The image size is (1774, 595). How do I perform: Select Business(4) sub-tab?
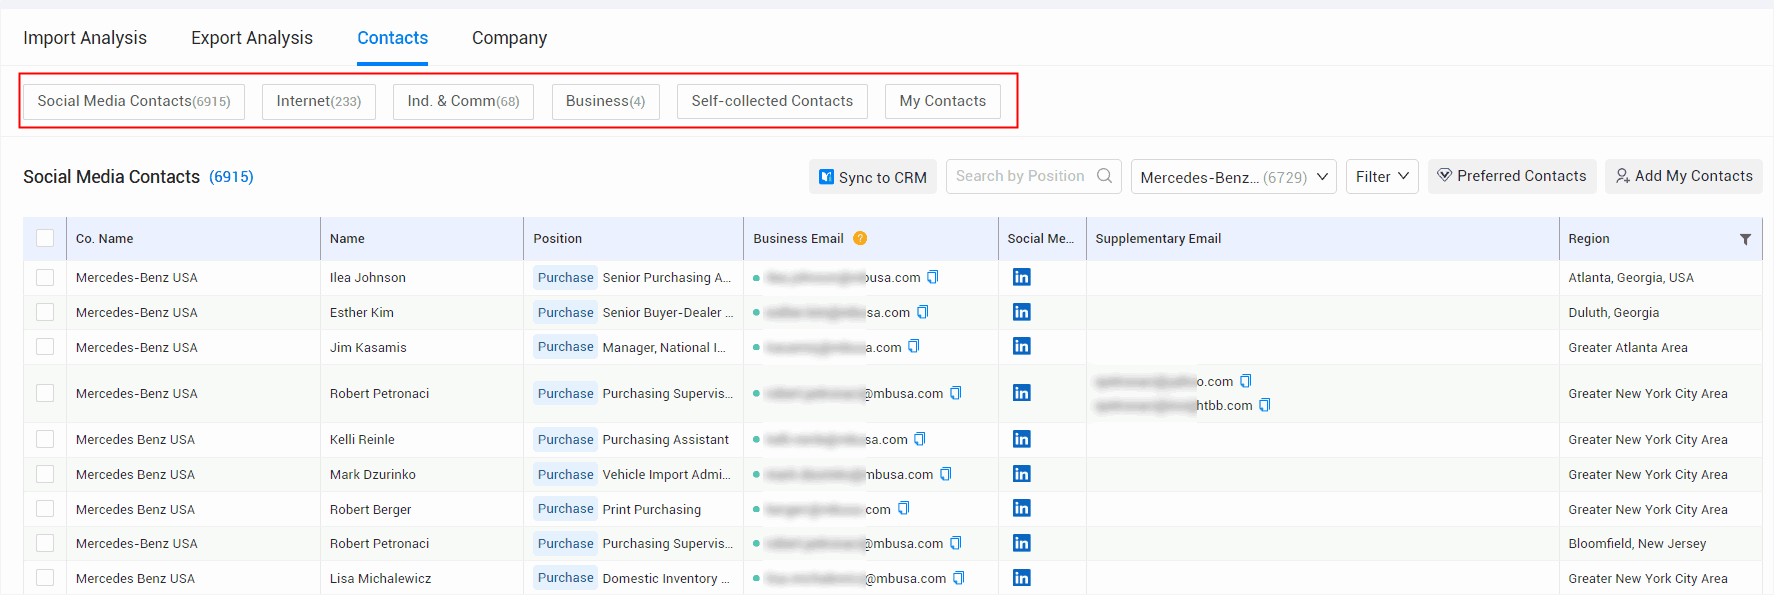coord(605,101)
